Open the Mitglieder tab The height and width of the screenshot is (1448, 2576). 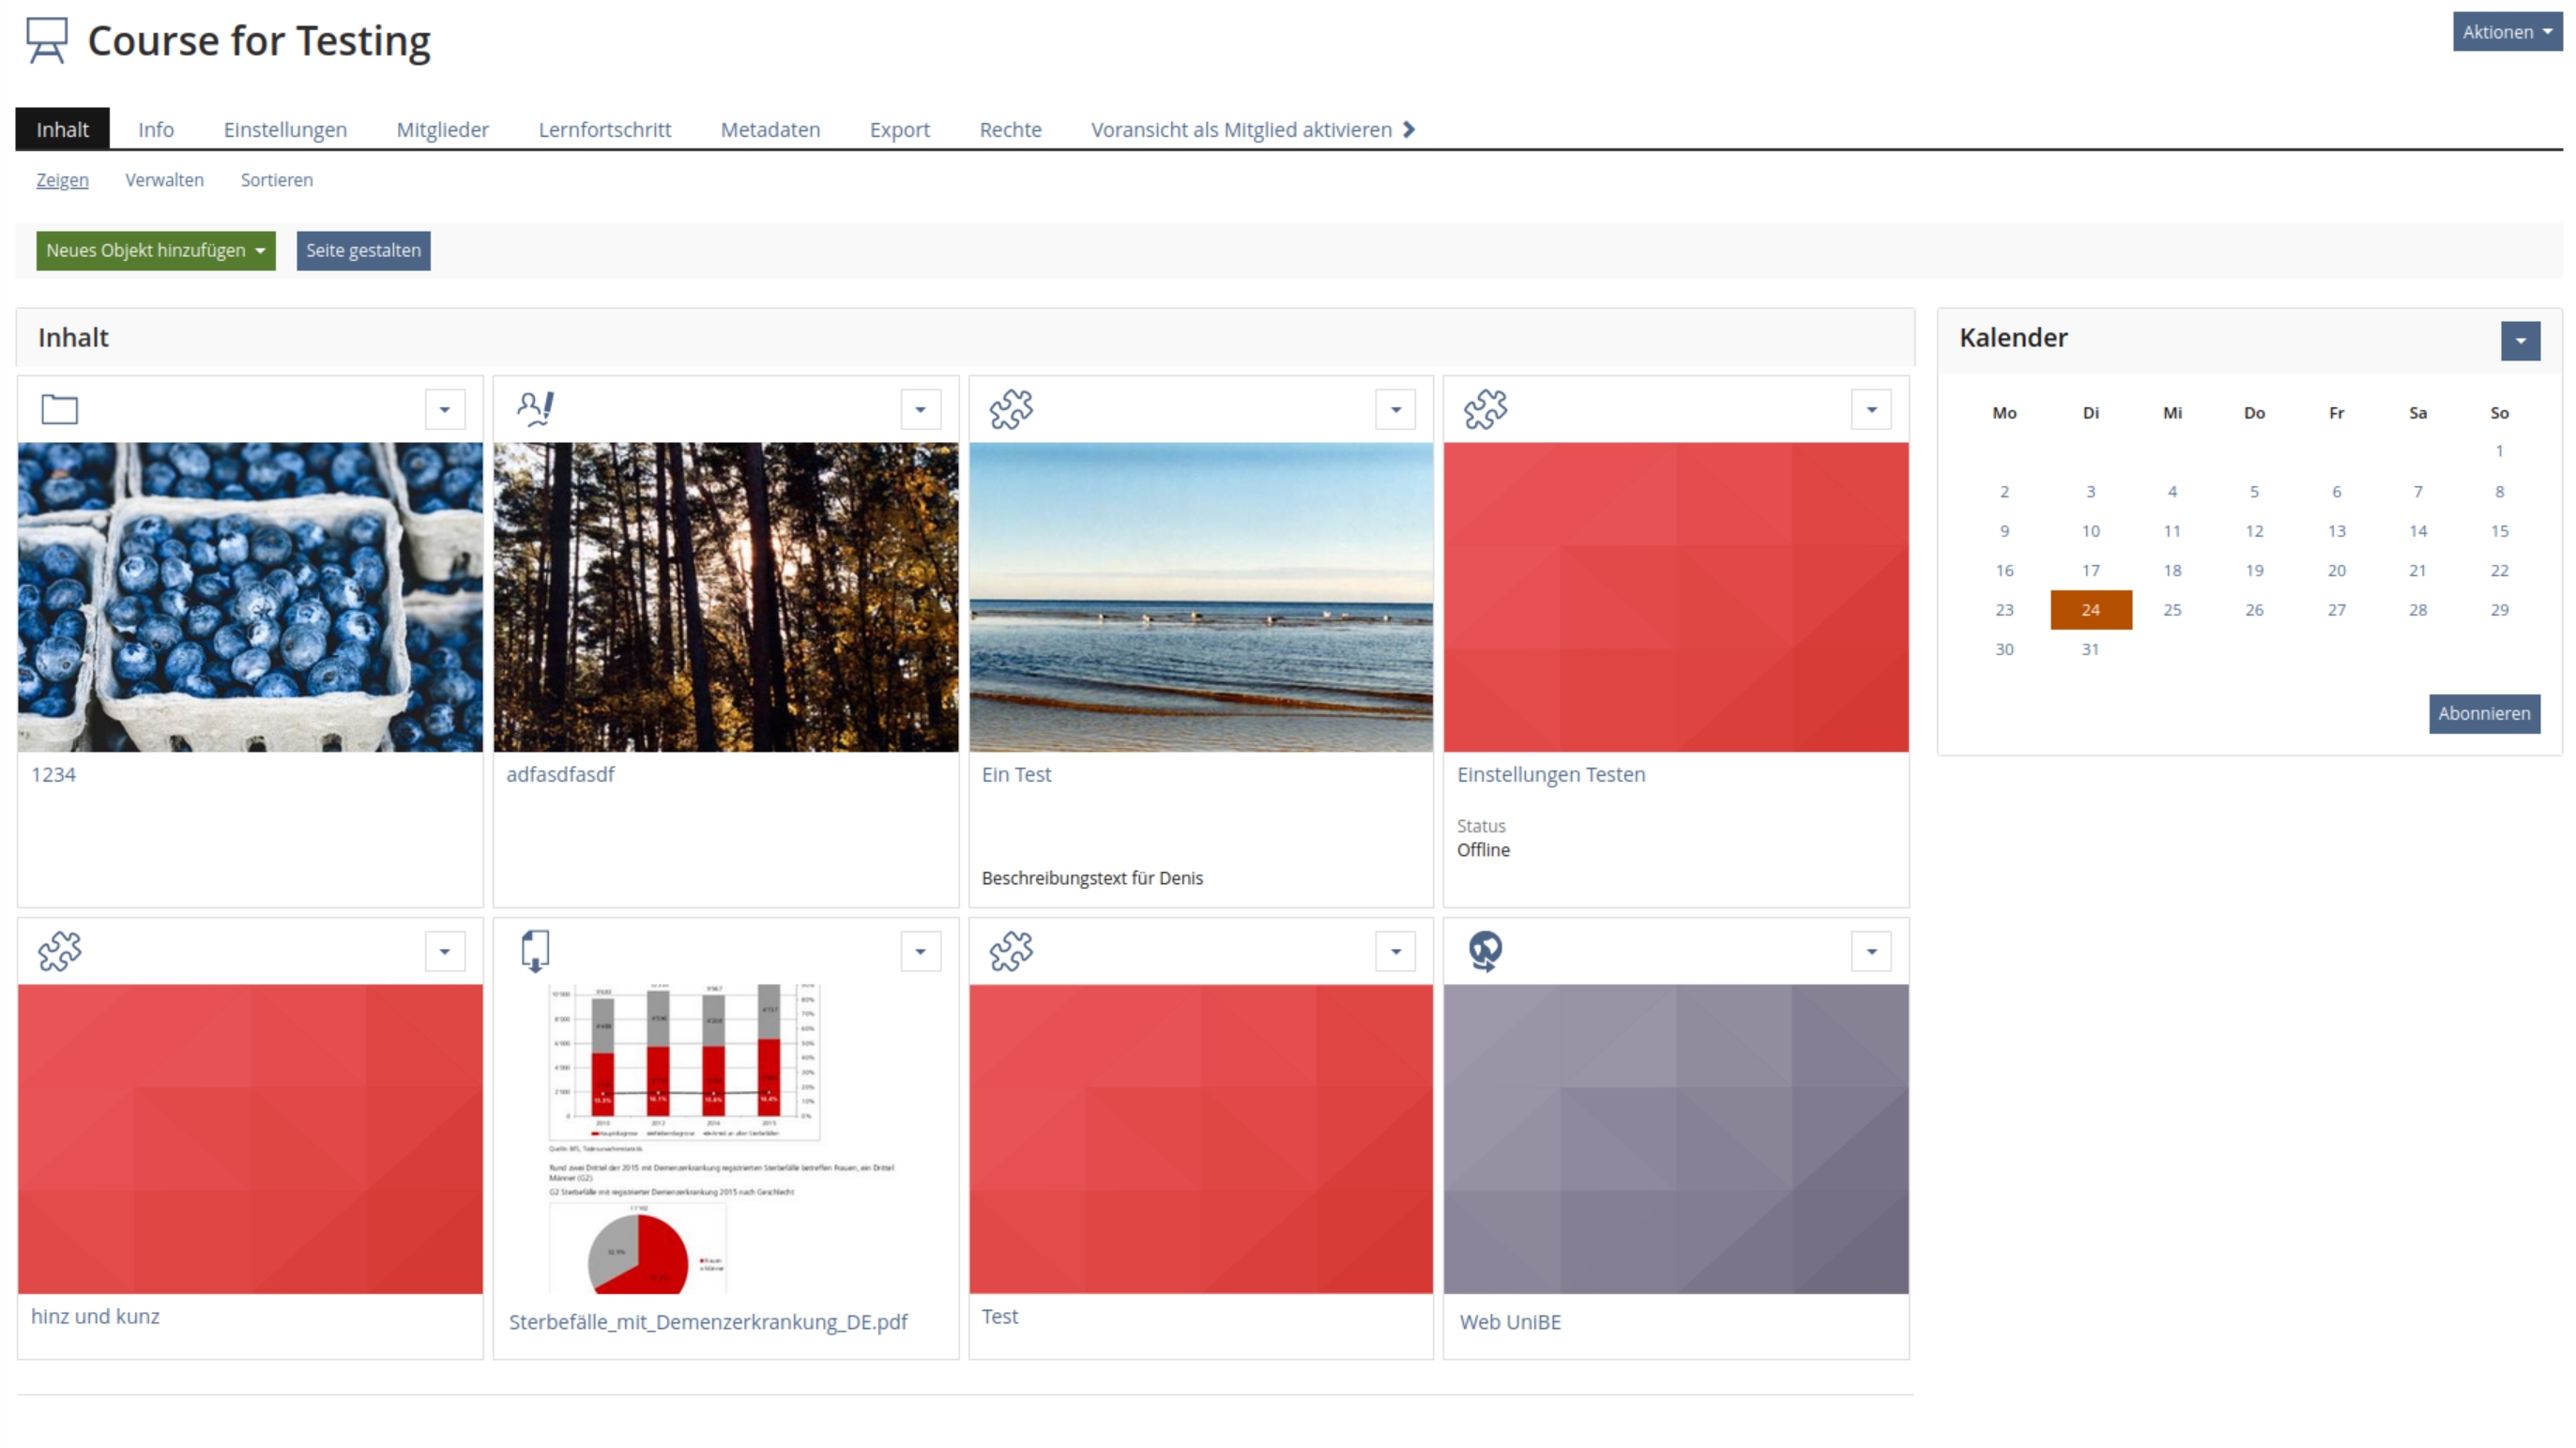point(442,129)
